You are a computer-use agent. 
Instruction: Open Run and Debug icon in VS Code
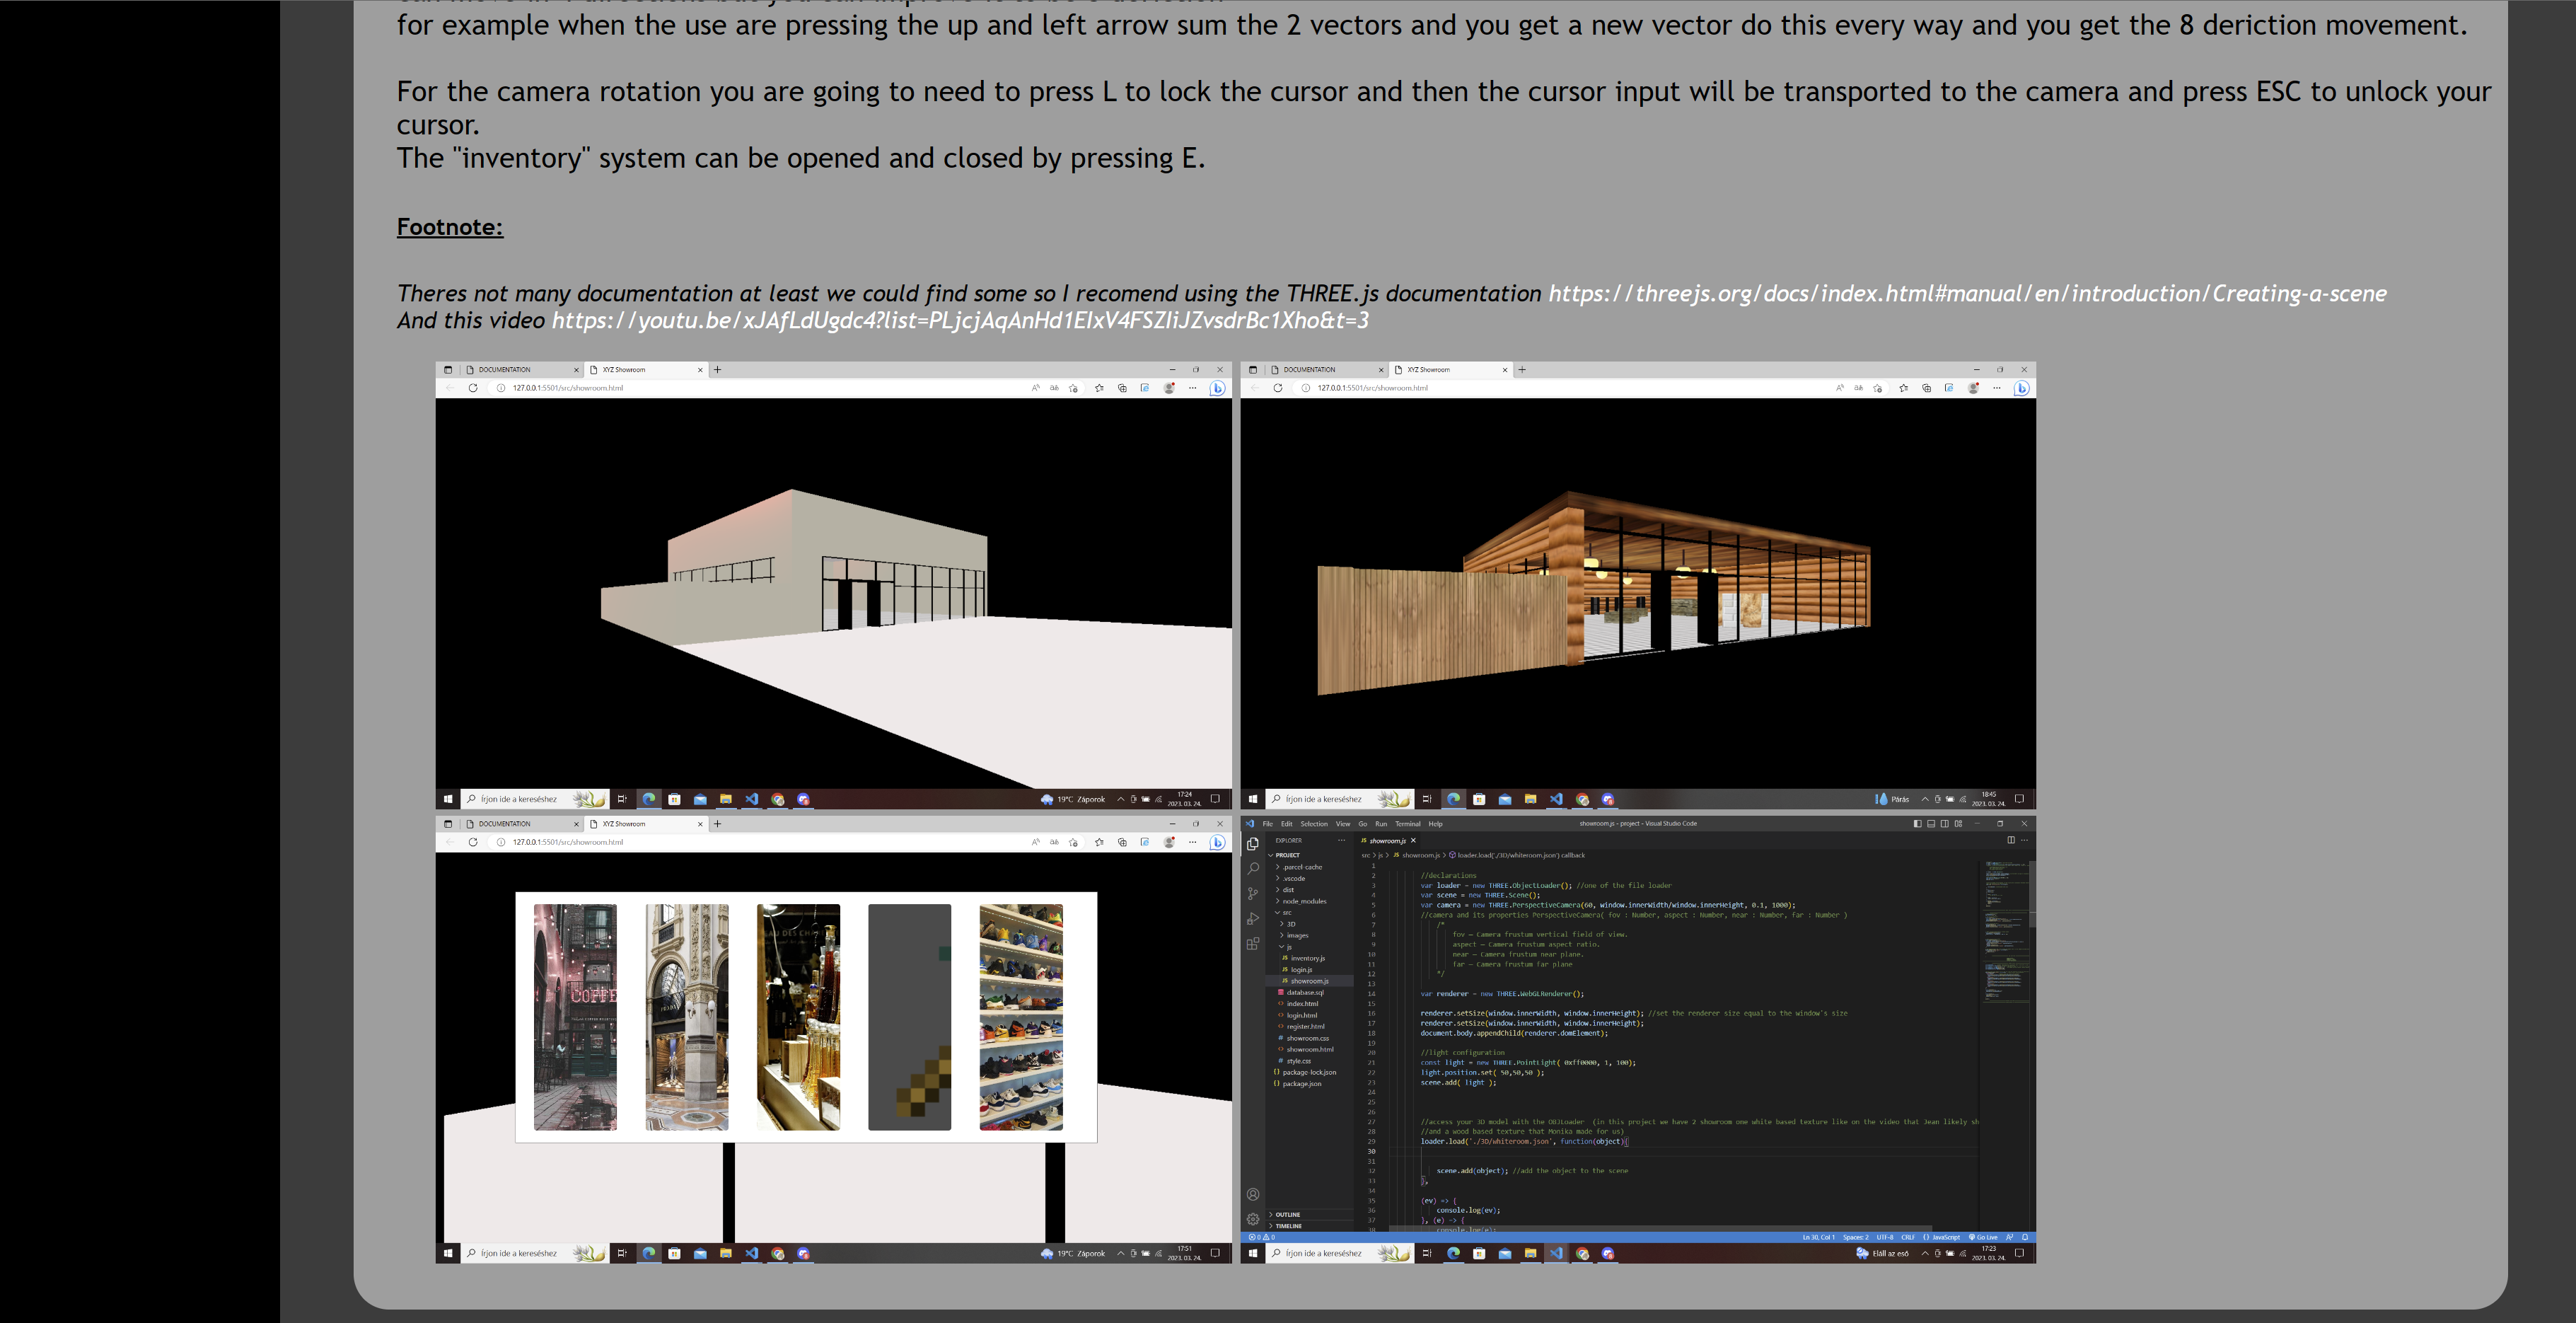[1252, 918]
